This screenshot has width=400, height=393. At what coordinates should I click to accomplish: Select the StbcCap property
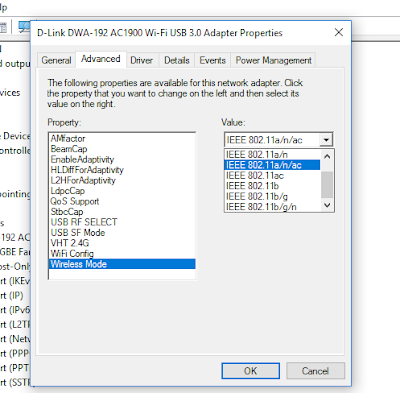tap(122, 212)
